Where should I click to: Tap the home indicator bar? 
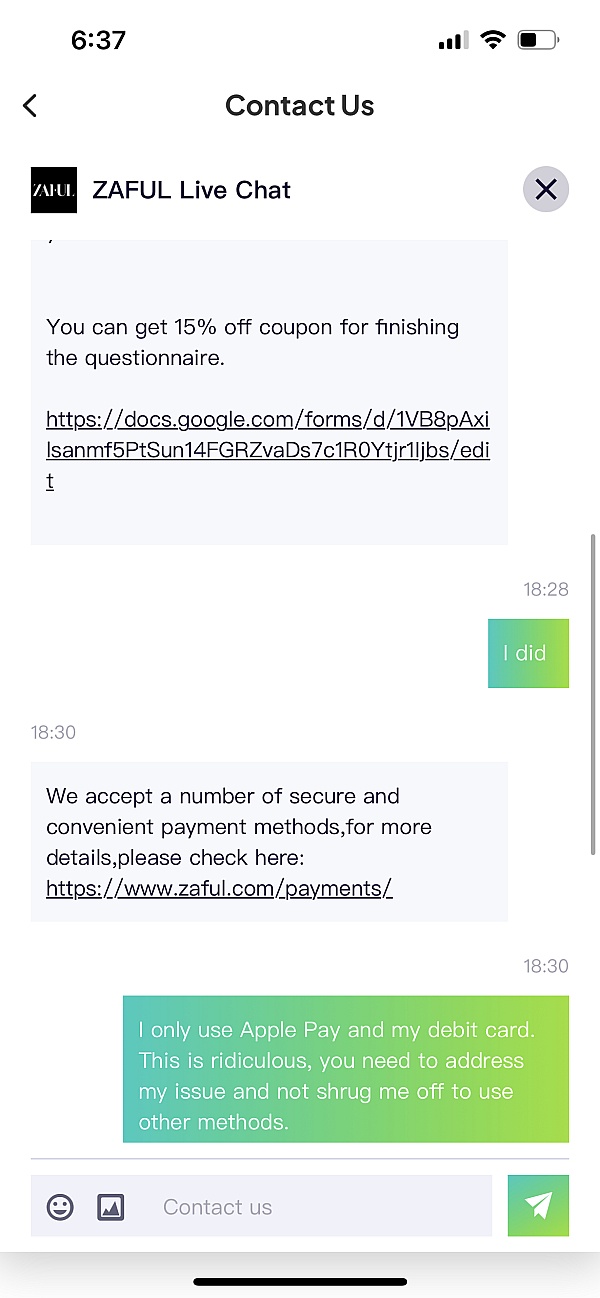[x=300, y=1281]
